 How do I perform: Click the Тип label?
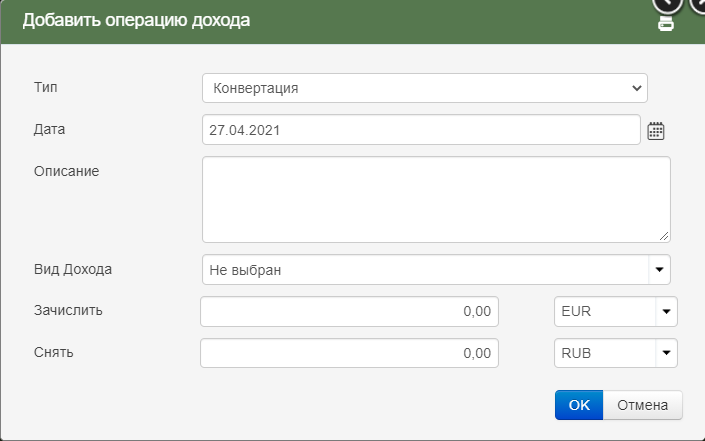(45, 87)
